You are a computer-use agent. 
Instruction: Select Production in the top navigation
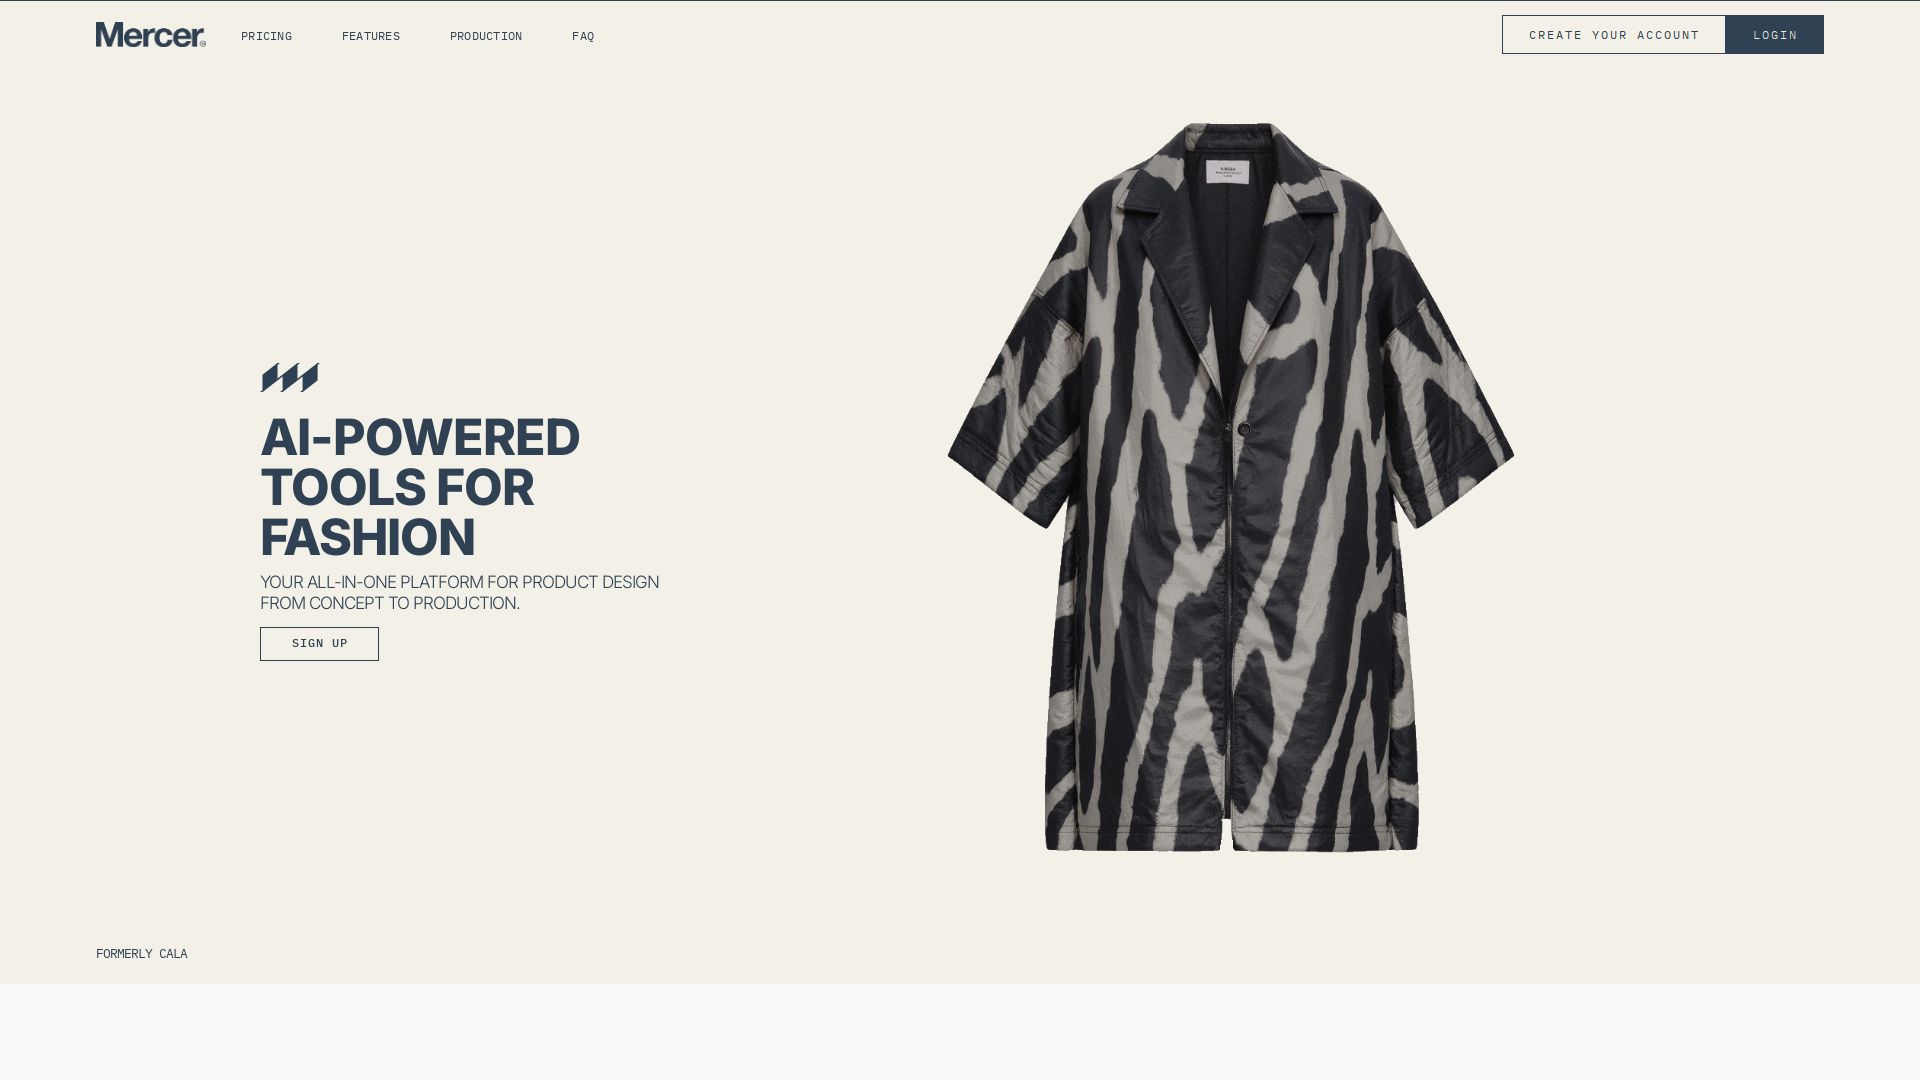click(486, 36)
